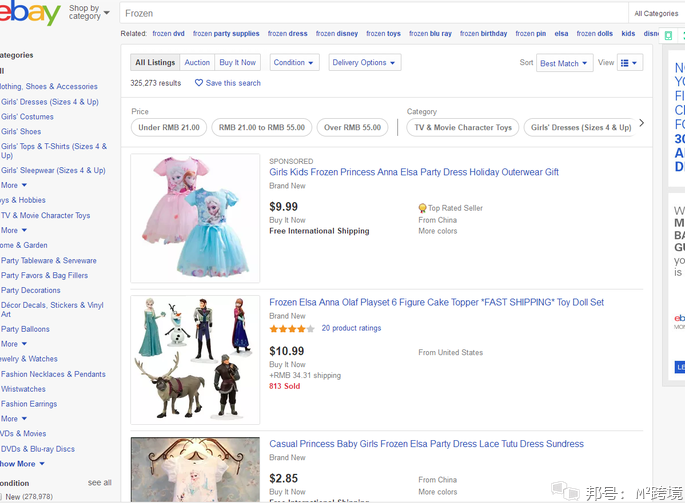Click see all next to Condition
685x503 pixels.
tap(100, 482)
